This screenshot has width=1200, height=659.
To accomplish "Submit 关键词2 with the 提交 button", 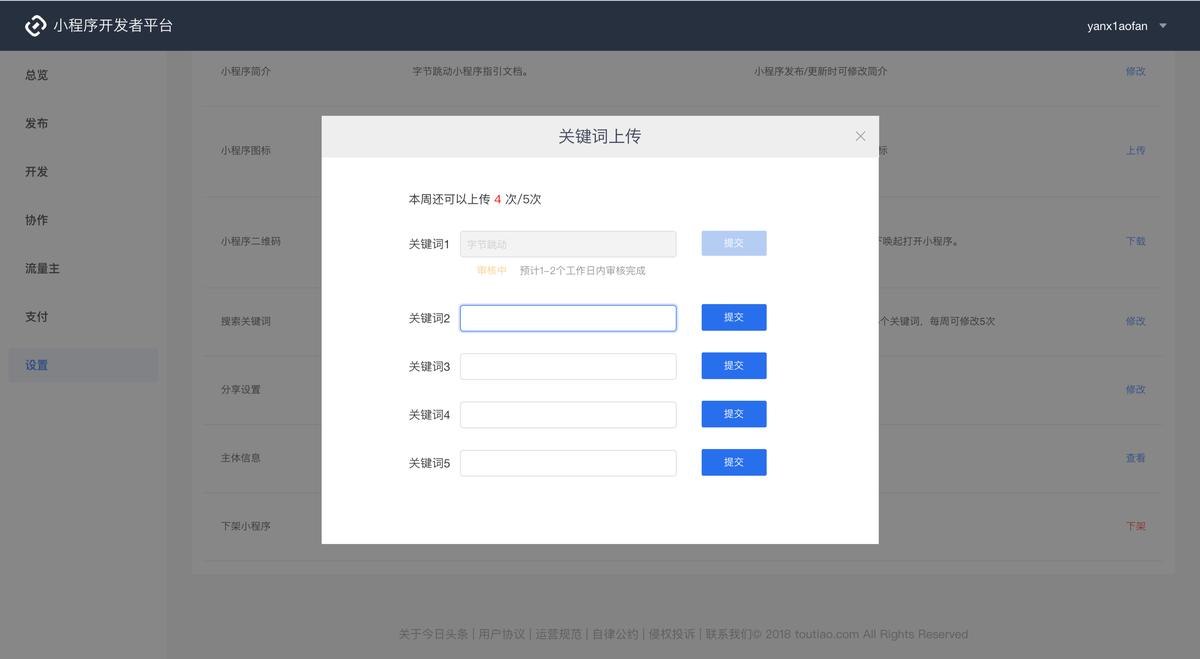I will pos(734,317).
